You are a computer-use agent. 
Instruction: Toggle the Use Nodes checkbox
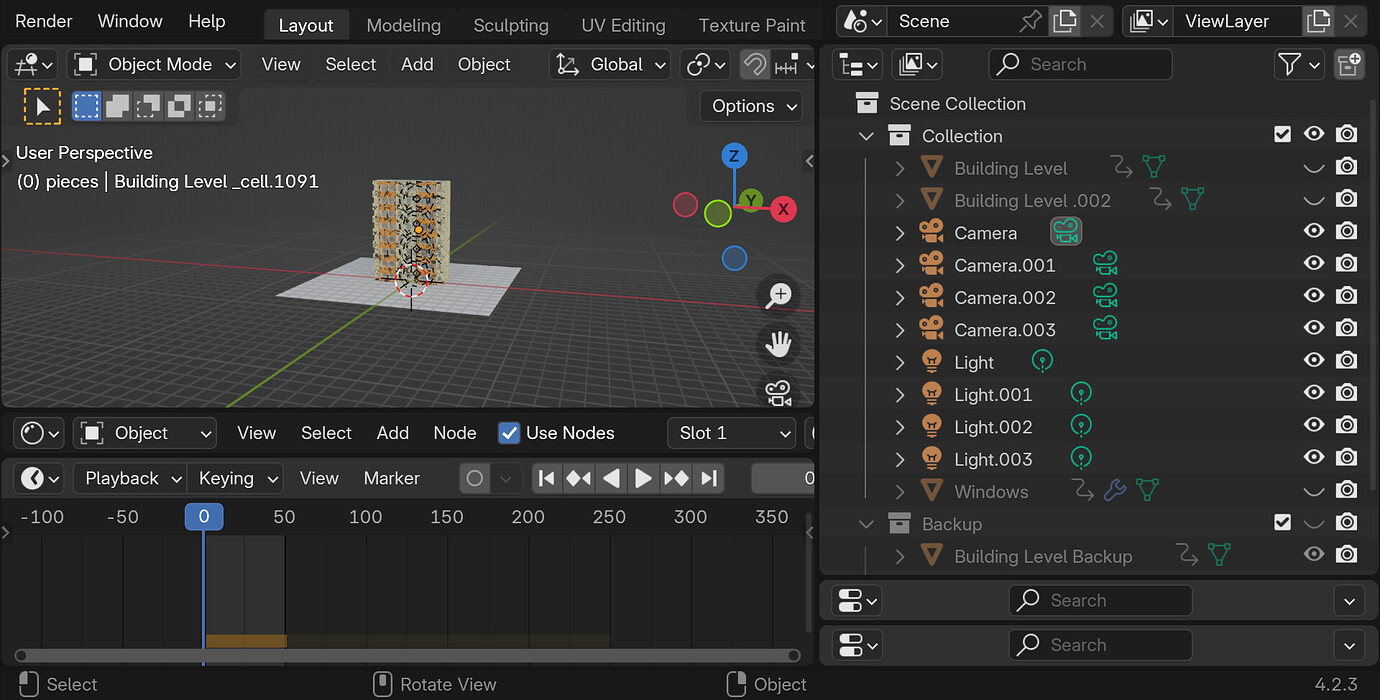pyautogui.click(x=509, y=433)
